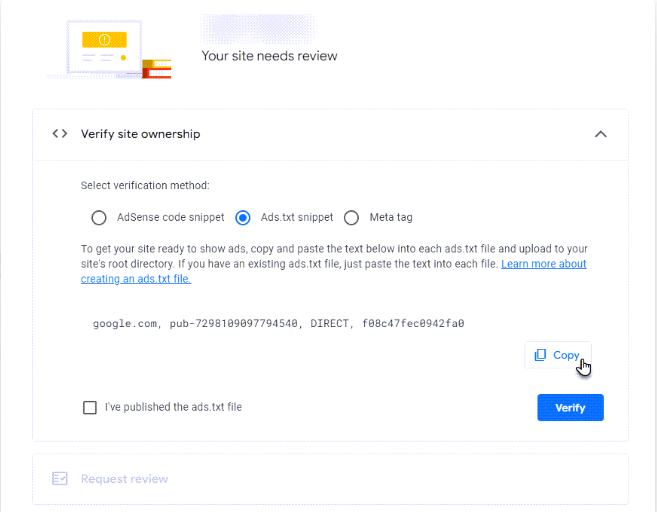Click the blurred site name at top
The image size is (657, 512).
tap(258, 25)
